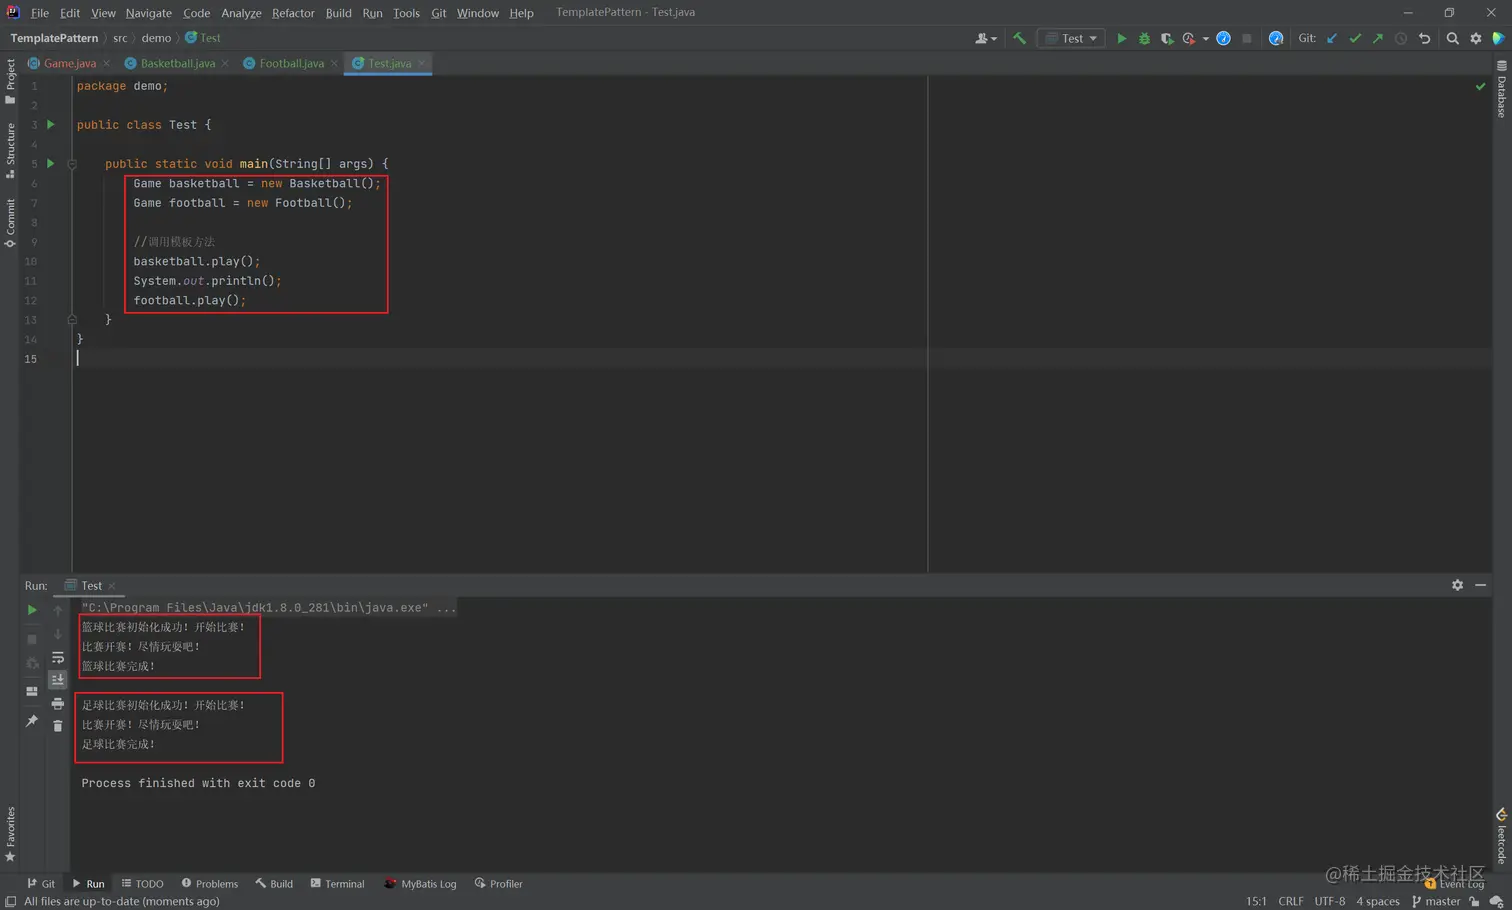This screenshot has width=1512, height=910.
Task: Open the Problems tool window
Action: (x=210, y=884)
